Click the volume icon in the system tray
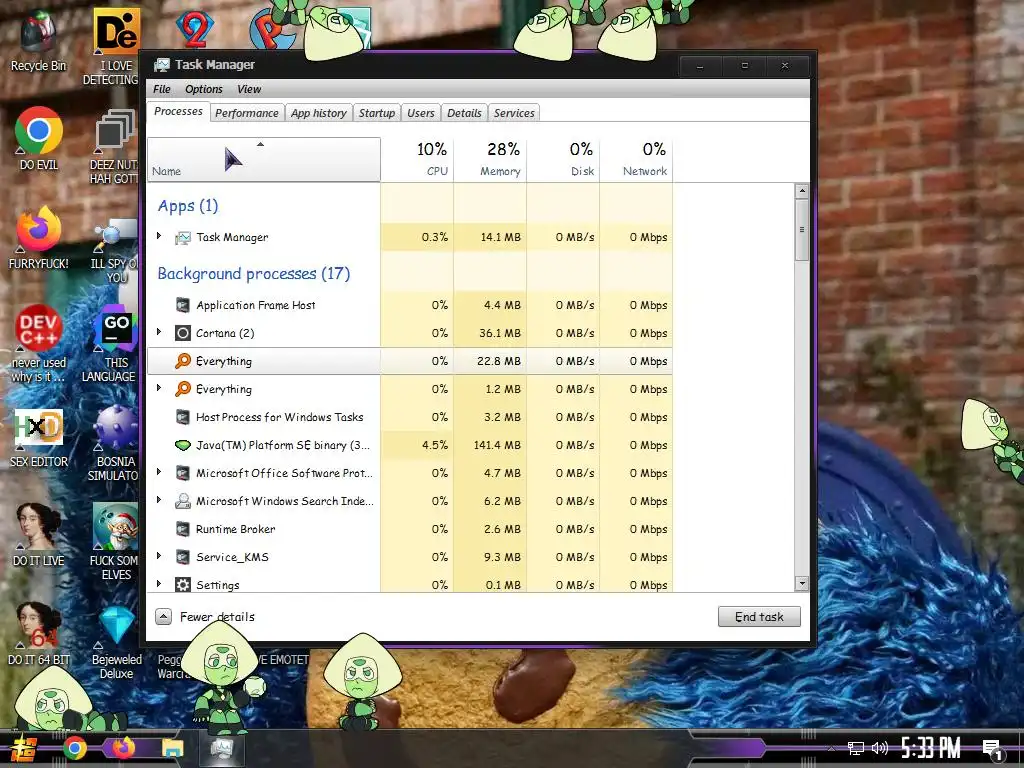 click(880, 748)
